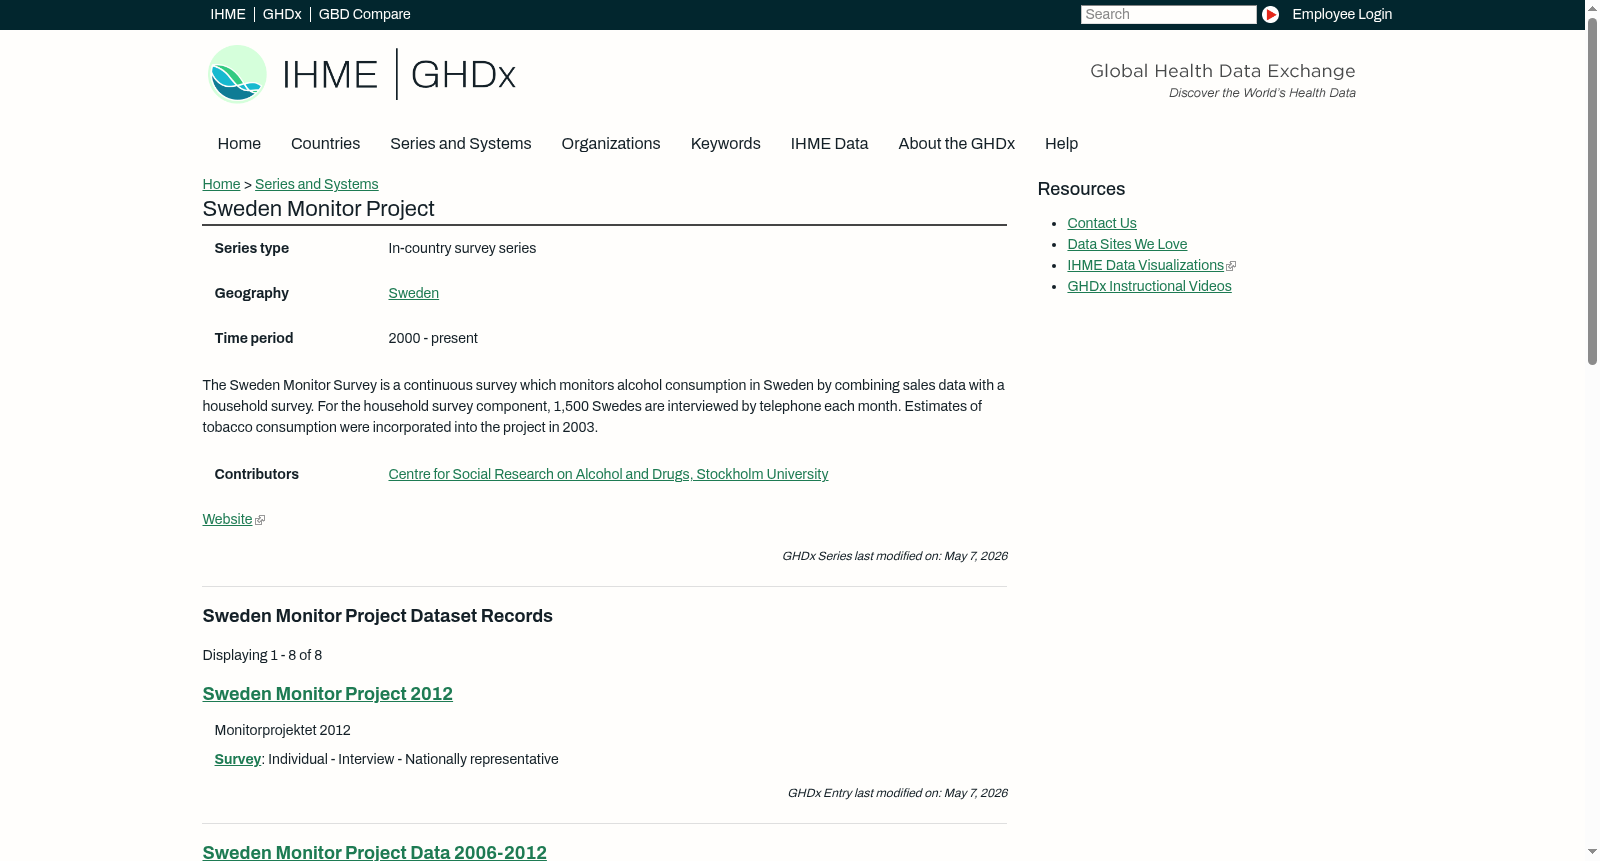Image resolution: width=1600 pixels, height=861 pixels.
Task: Click 'Global Health Data Exchange' tagline
Action: (x=1222, y=71)
